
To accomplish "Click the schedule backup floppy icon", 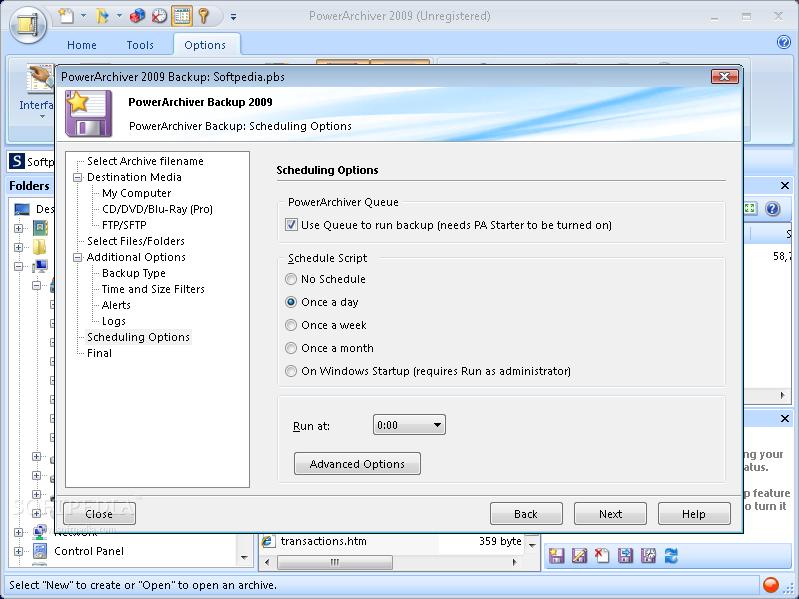I will 648,555.
